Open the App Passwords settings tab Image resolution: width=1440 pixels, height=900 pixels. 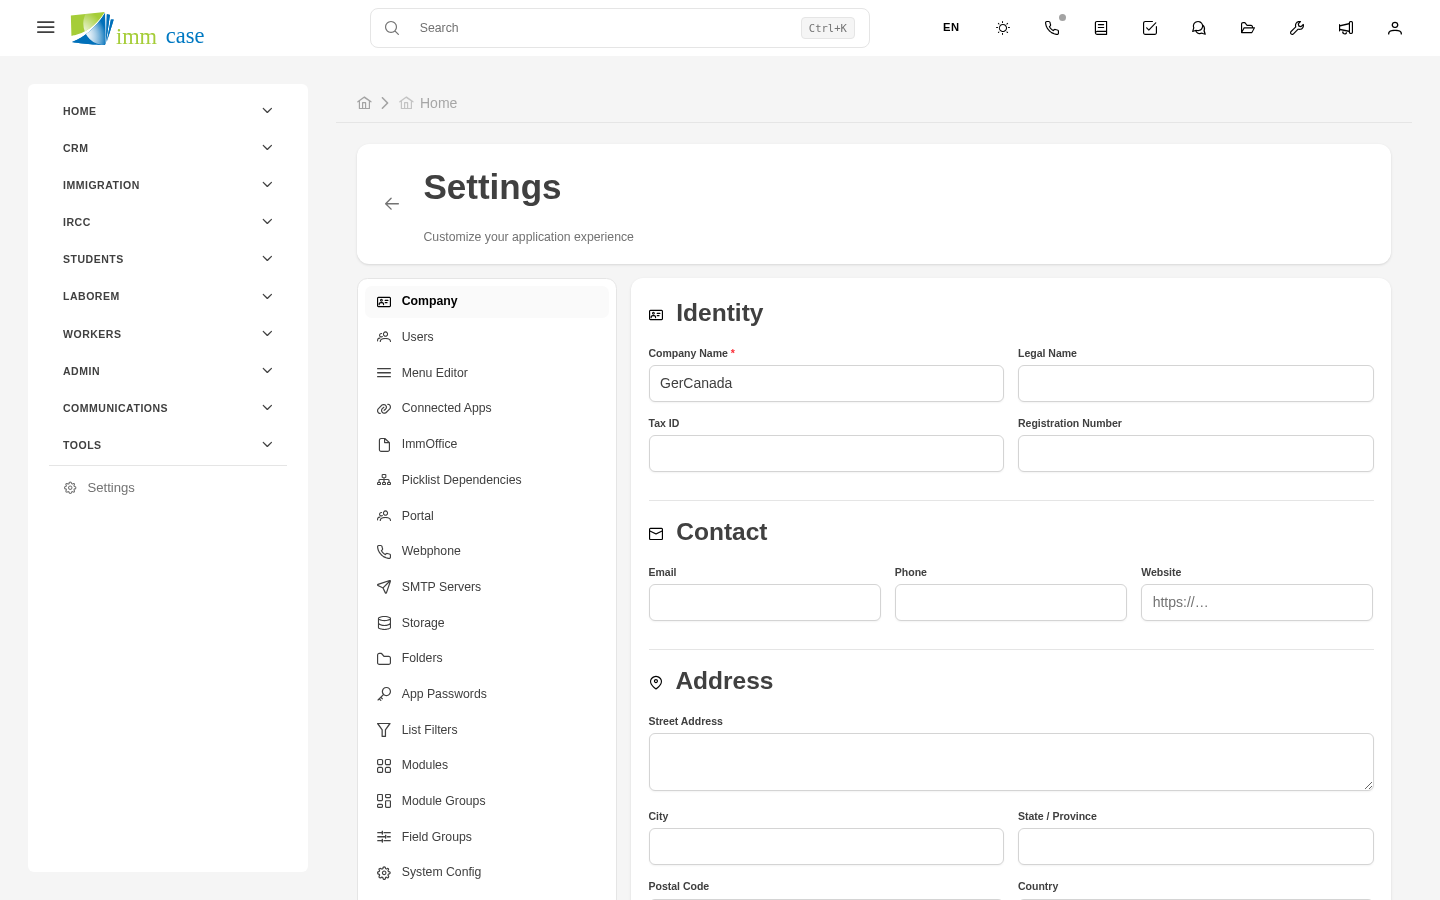pyautogui.click(x=487, y=694)
